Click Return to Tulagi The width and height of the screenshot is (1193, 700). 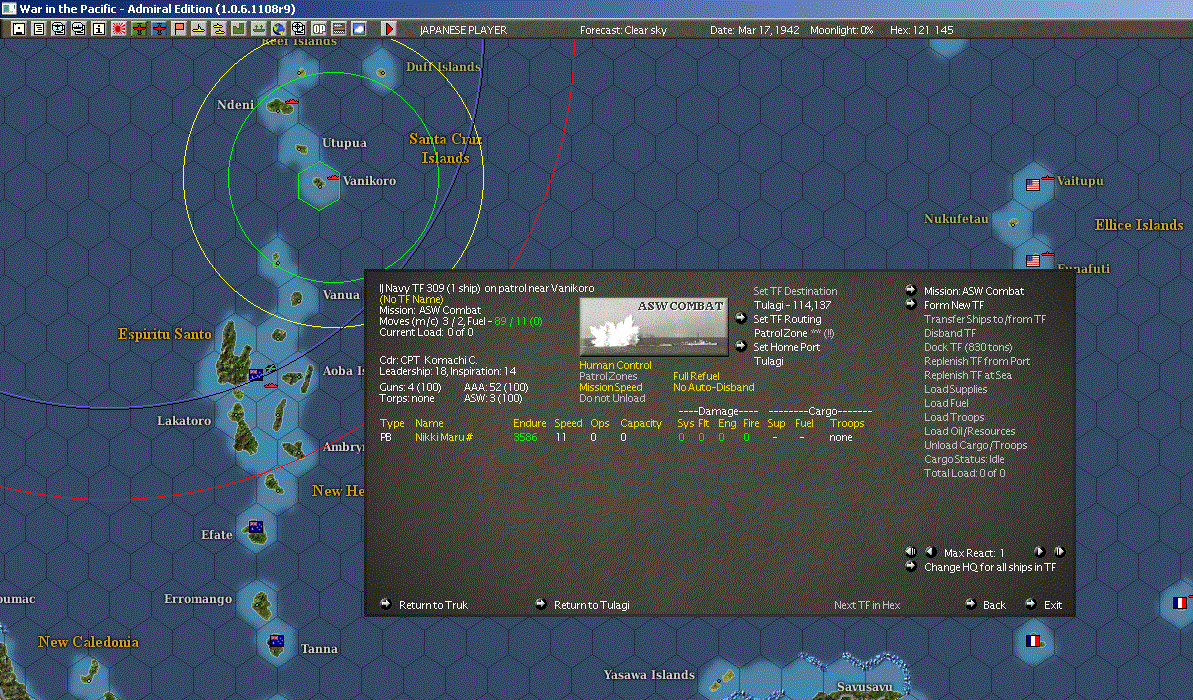591,605
